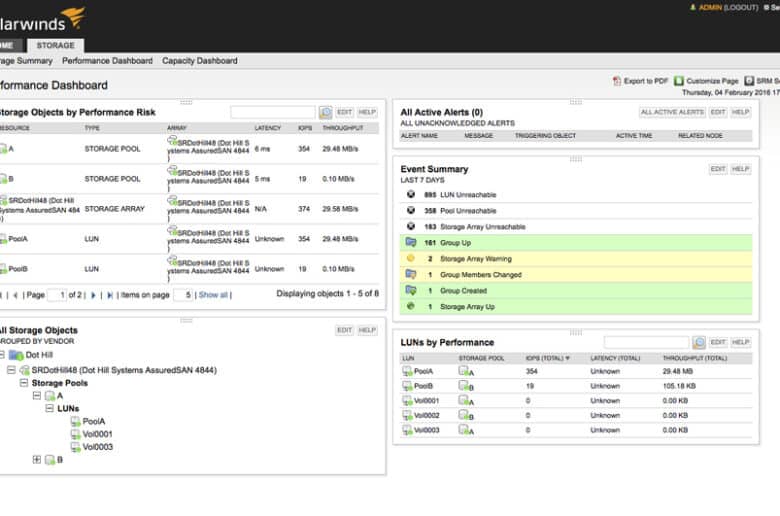Click the Dot Hill vendor folder icon
The width and height of the screenshot is (780, 516).
[x=16, y=355]
